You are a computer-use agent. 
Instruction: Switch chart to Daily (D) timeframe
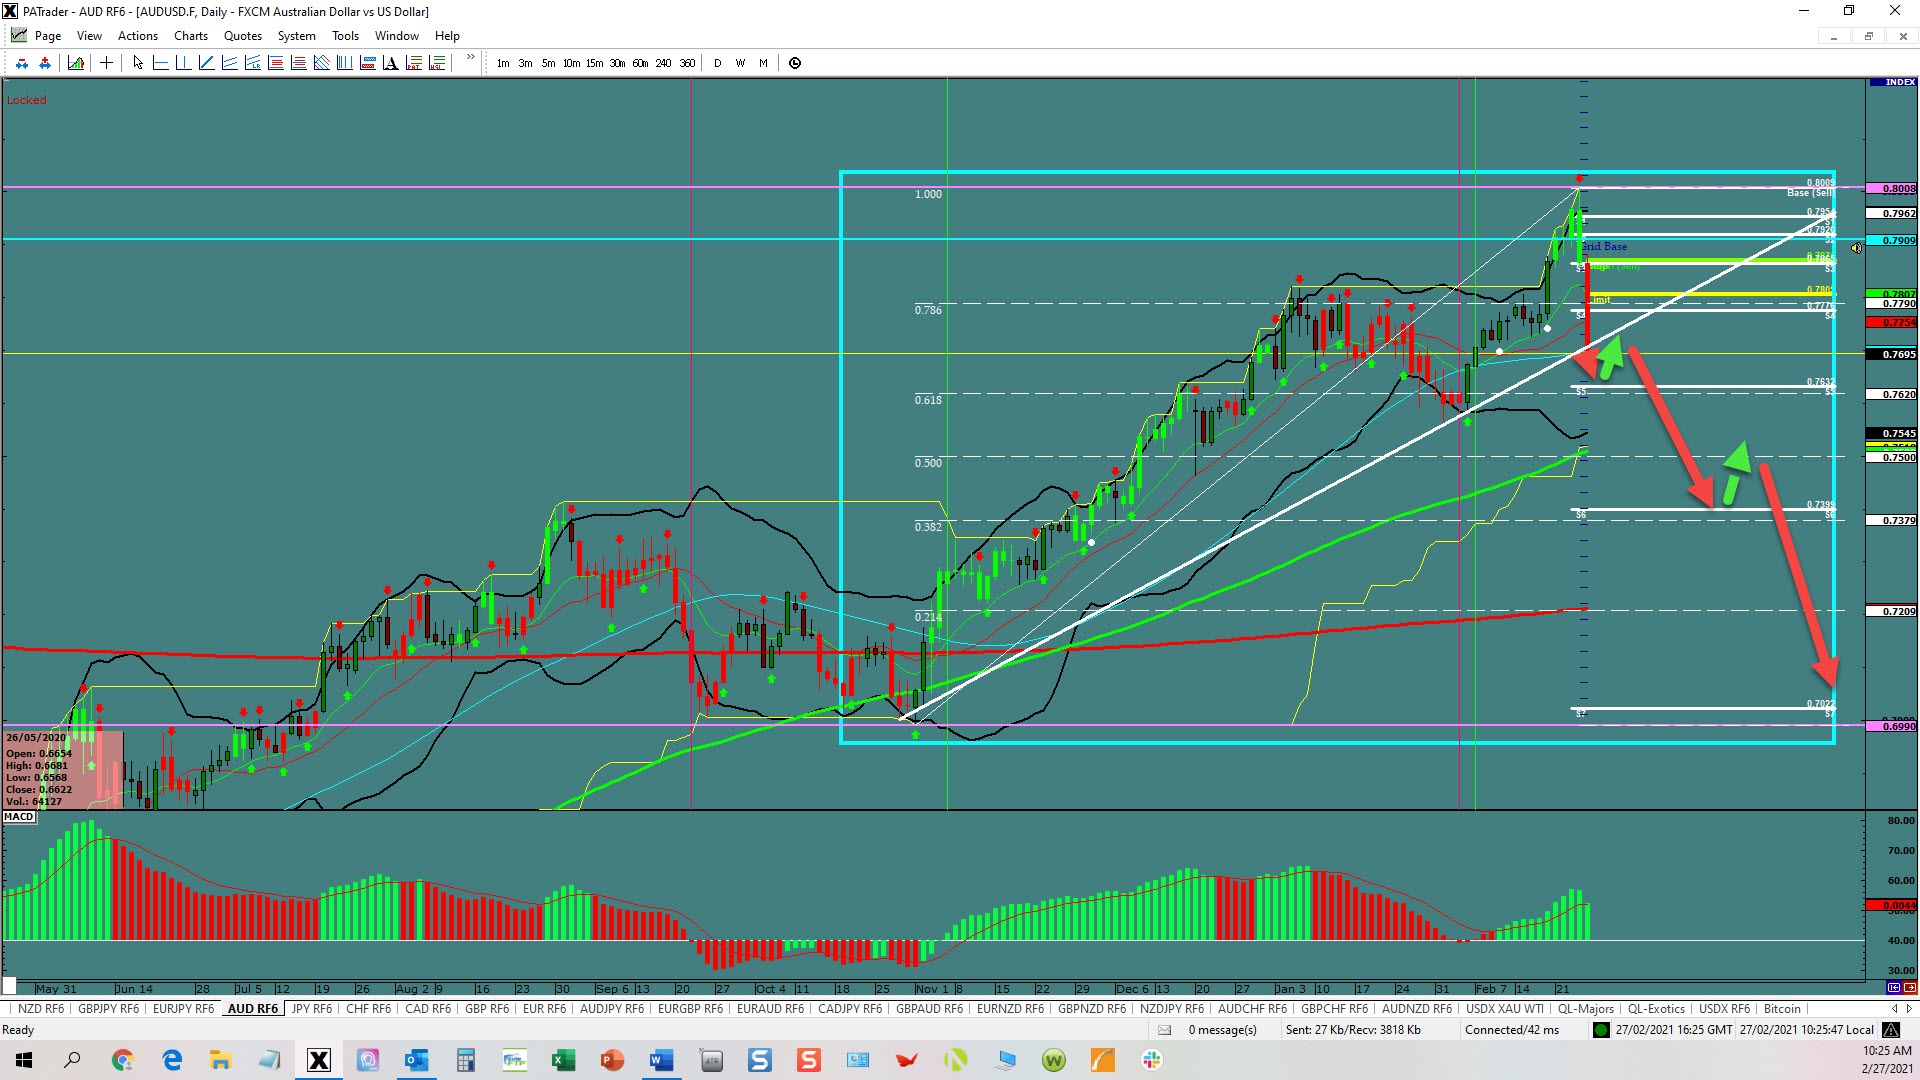tap(717, 63)
